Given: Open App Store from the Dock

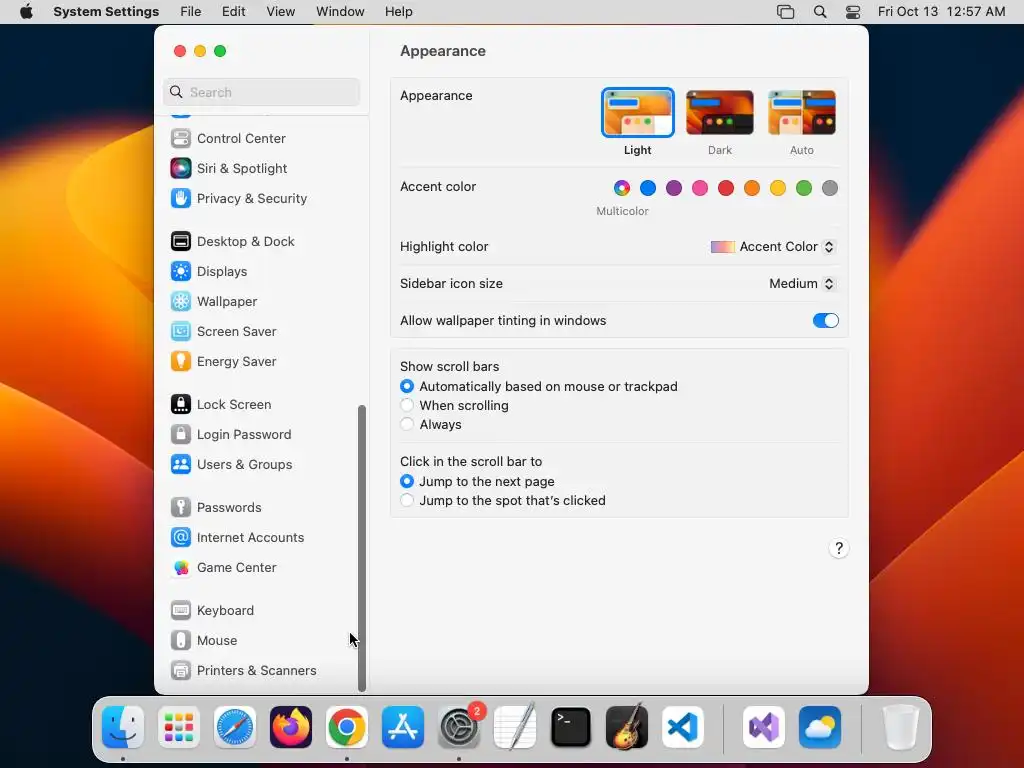Looking at the screenshot, I should (403, 728).
